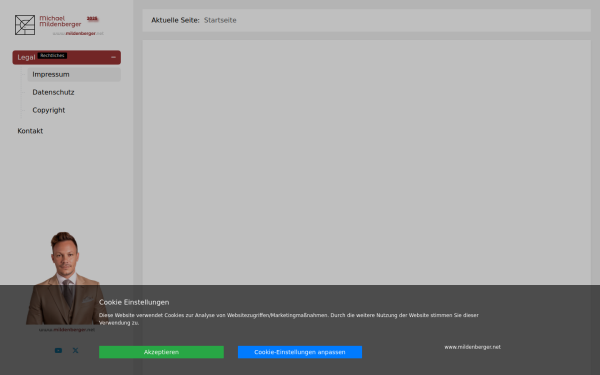Open the Copyright page
The image size is (600, 375).
point(49,110)
